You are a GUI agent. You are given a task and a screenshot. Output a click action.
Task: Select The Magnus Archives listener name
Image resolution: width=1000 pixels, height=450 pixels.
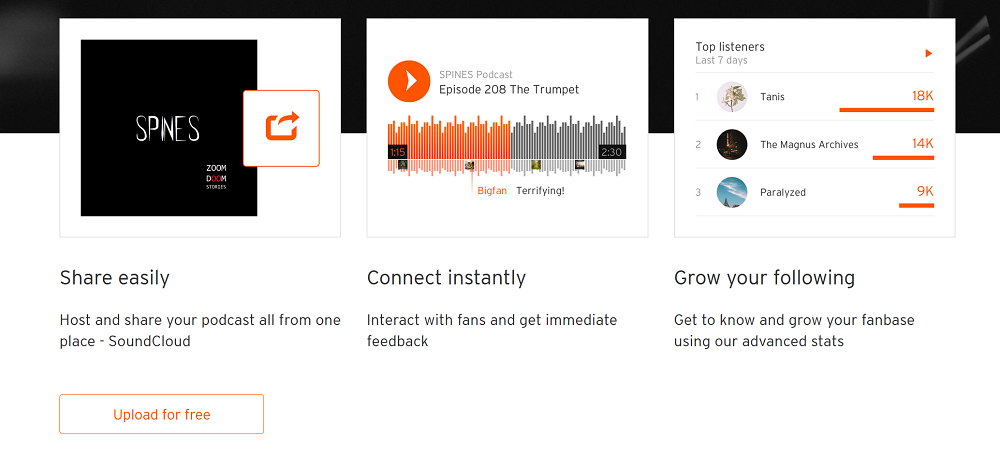(809, 145)
